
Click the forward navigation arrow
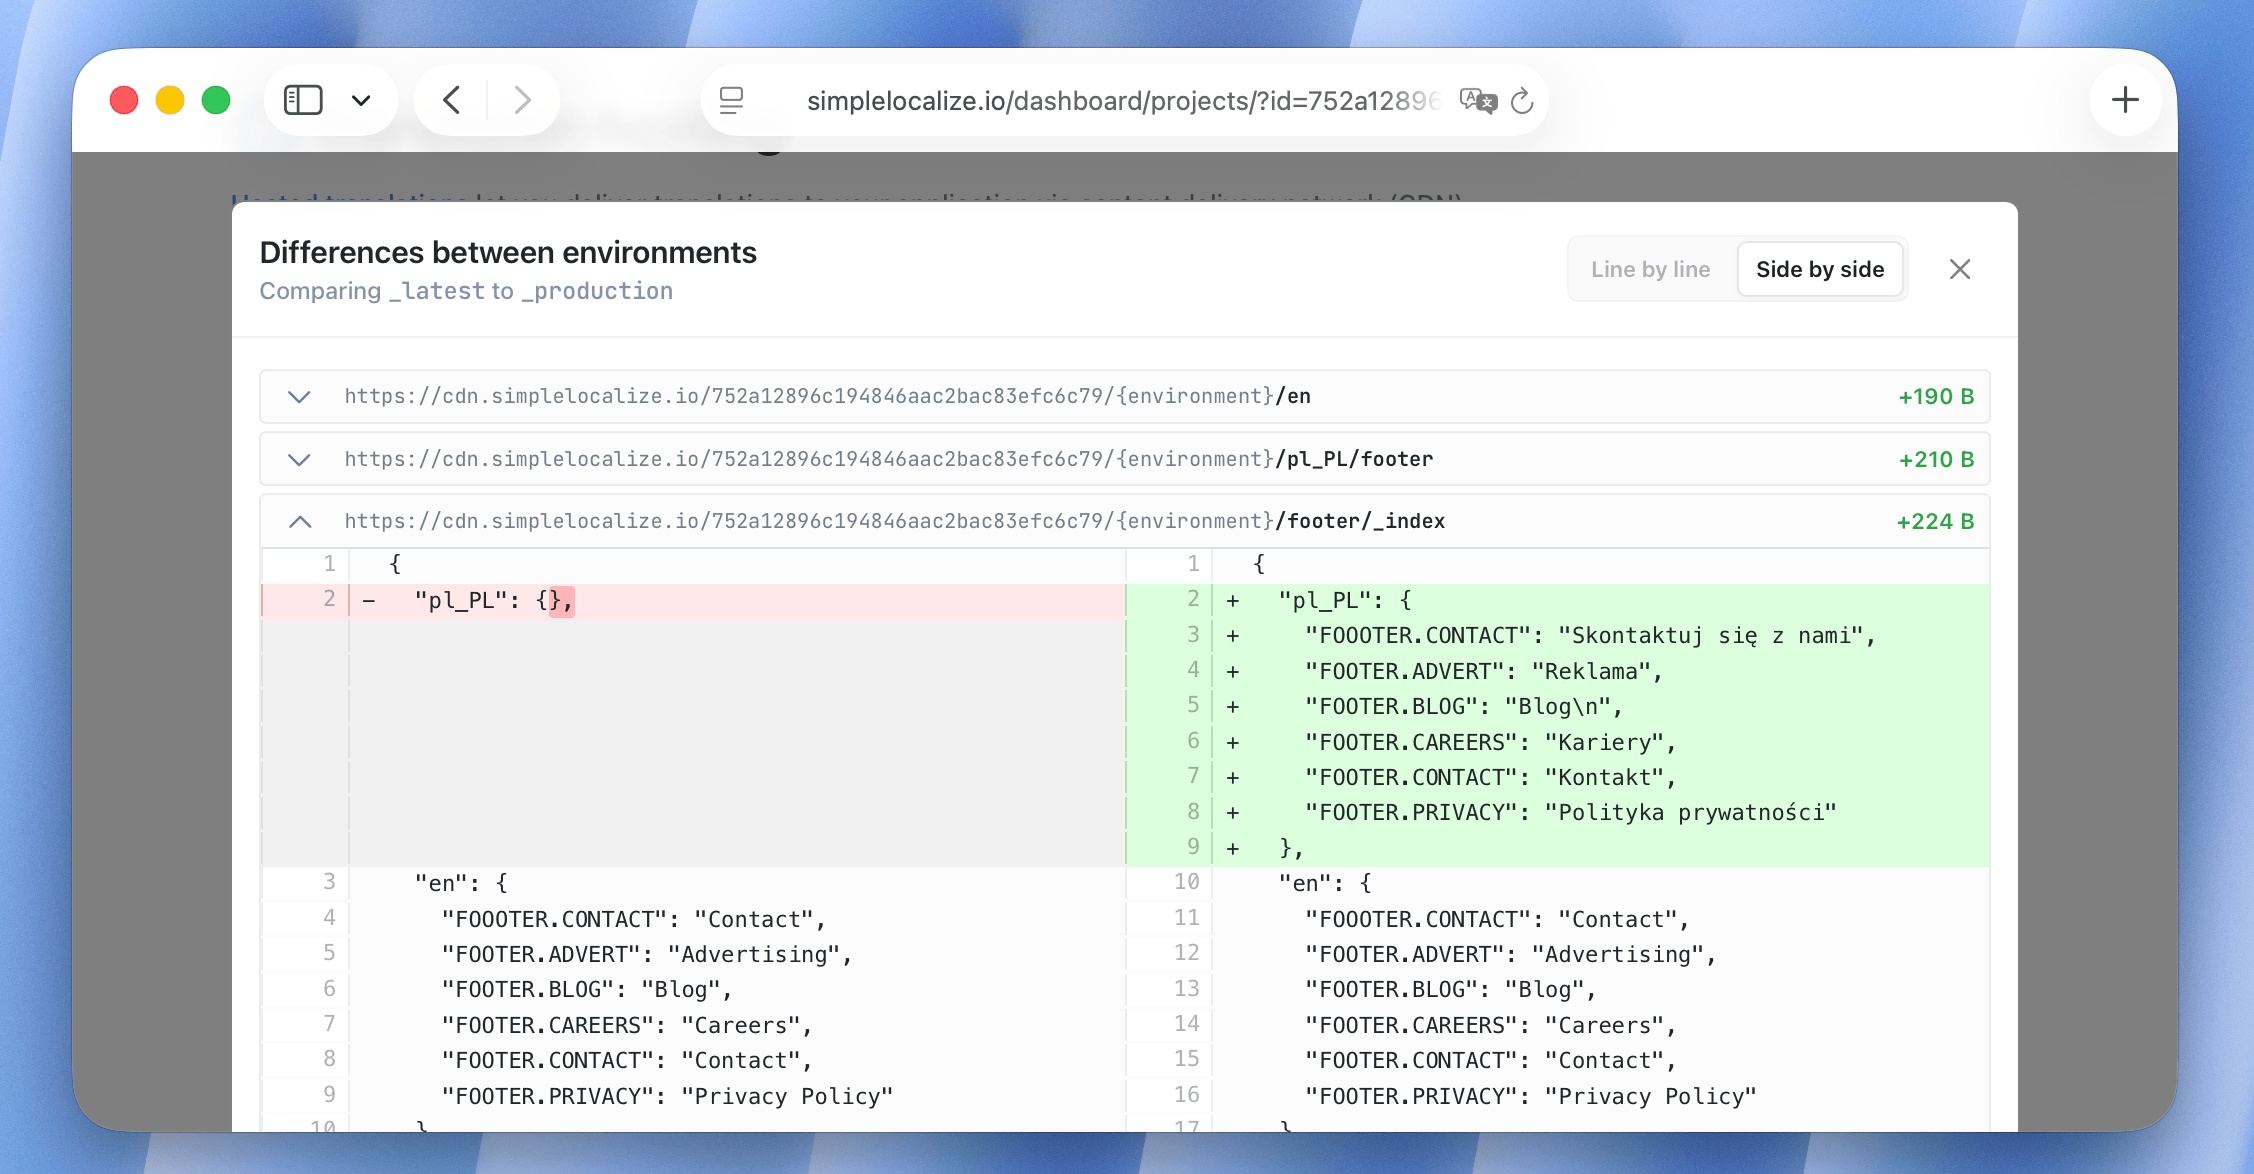click(523, 99)
